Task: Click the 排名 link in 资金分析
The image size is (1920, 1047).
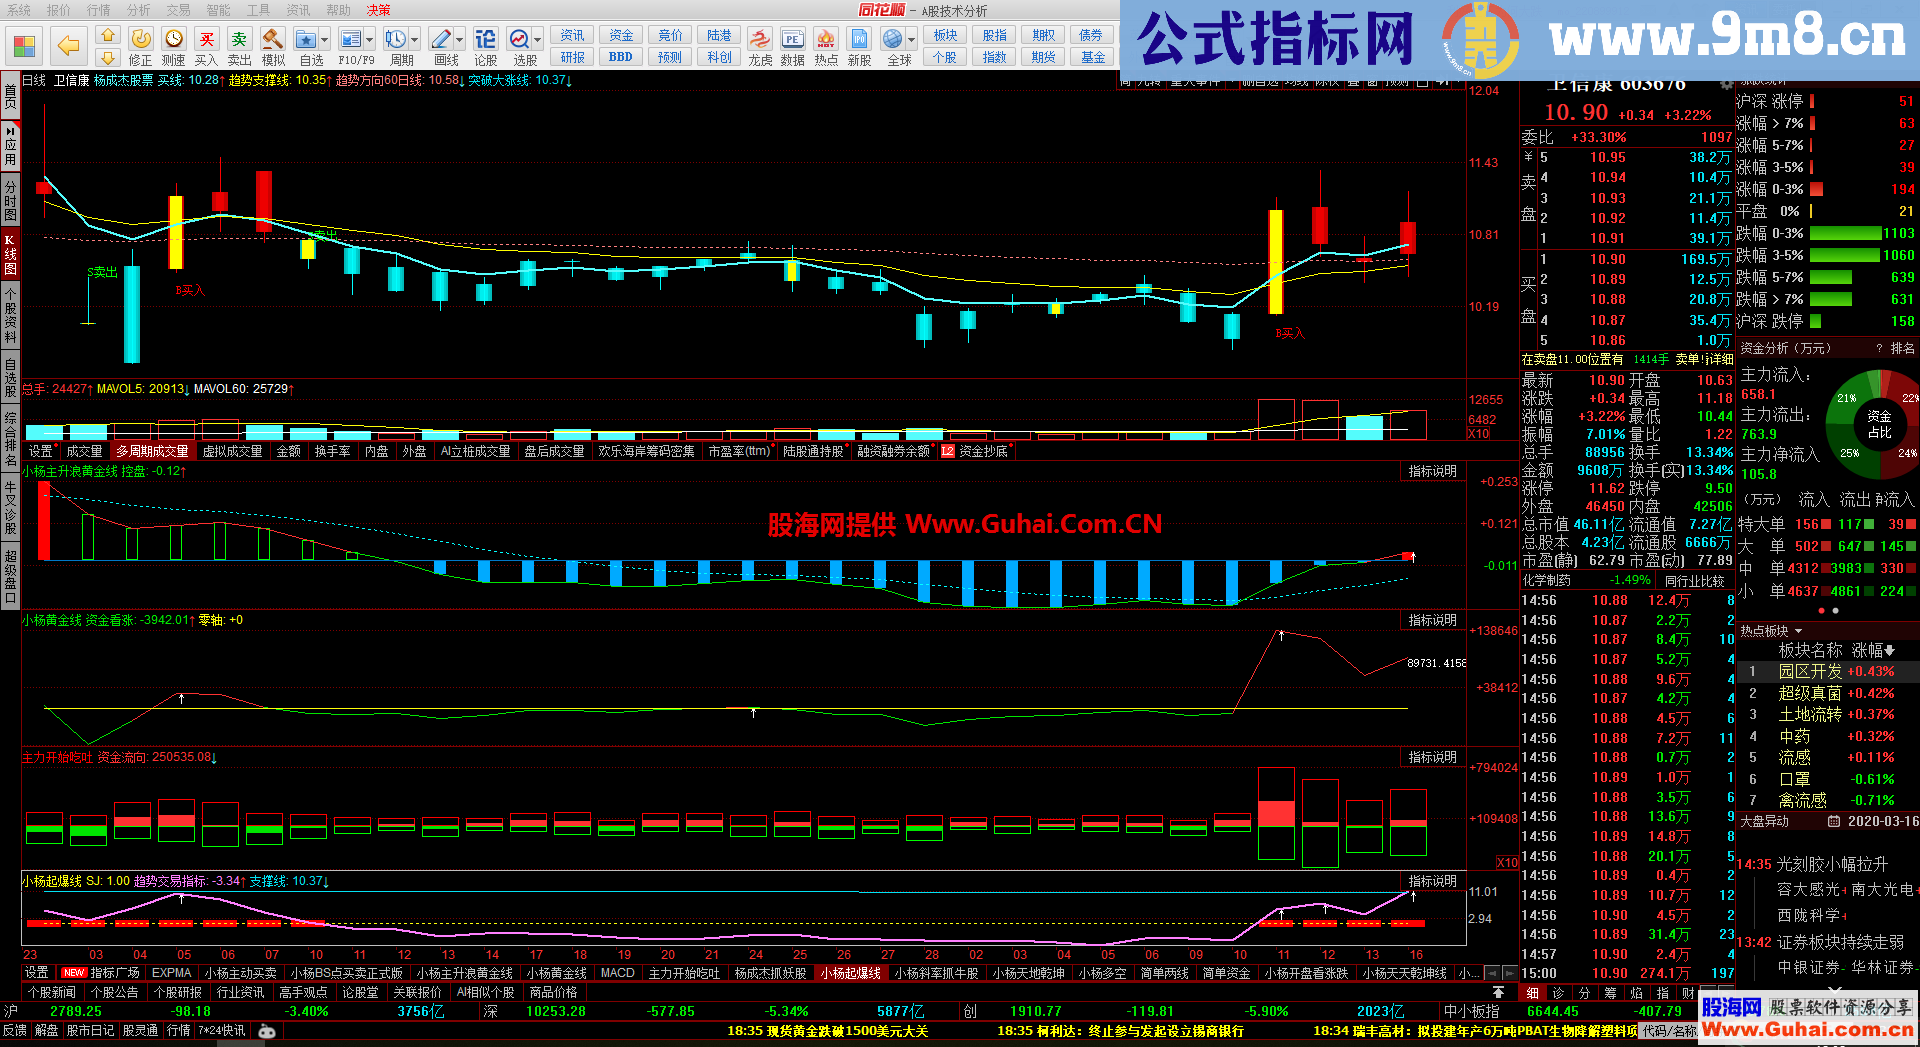Action: 1903,348
